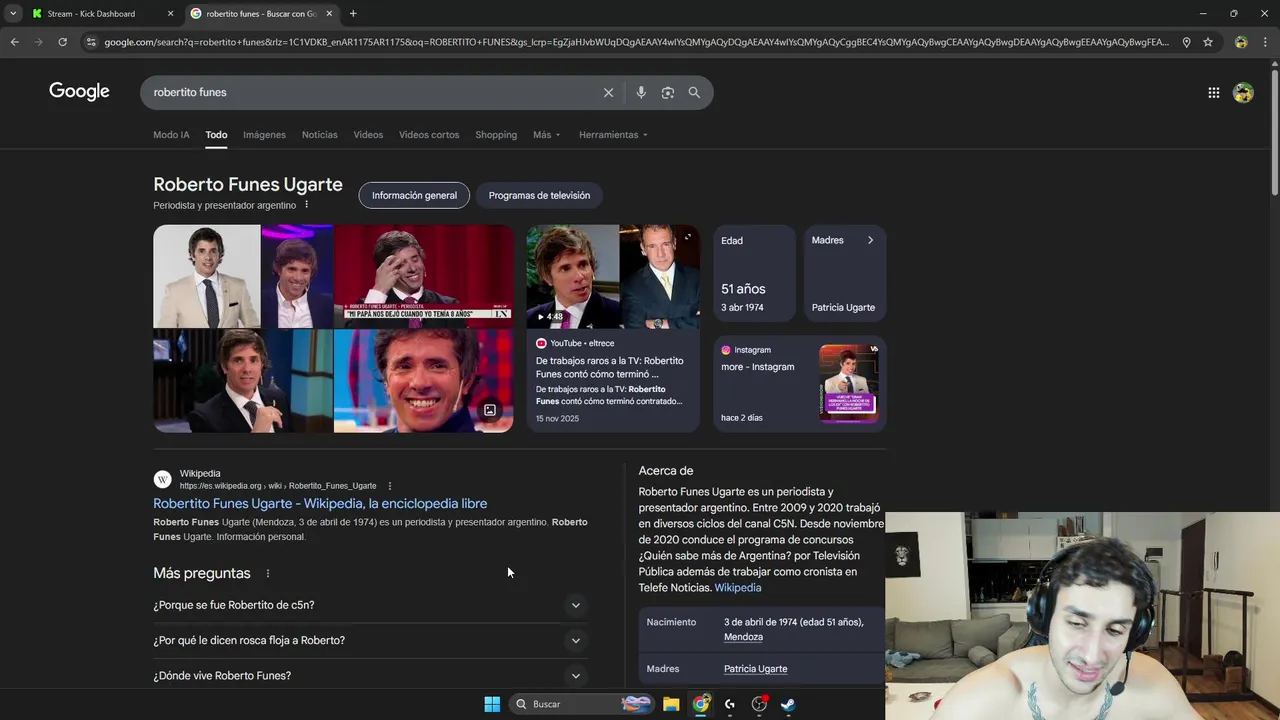
Task: Click the site information icon in address bar
Action: click(91, 42)
